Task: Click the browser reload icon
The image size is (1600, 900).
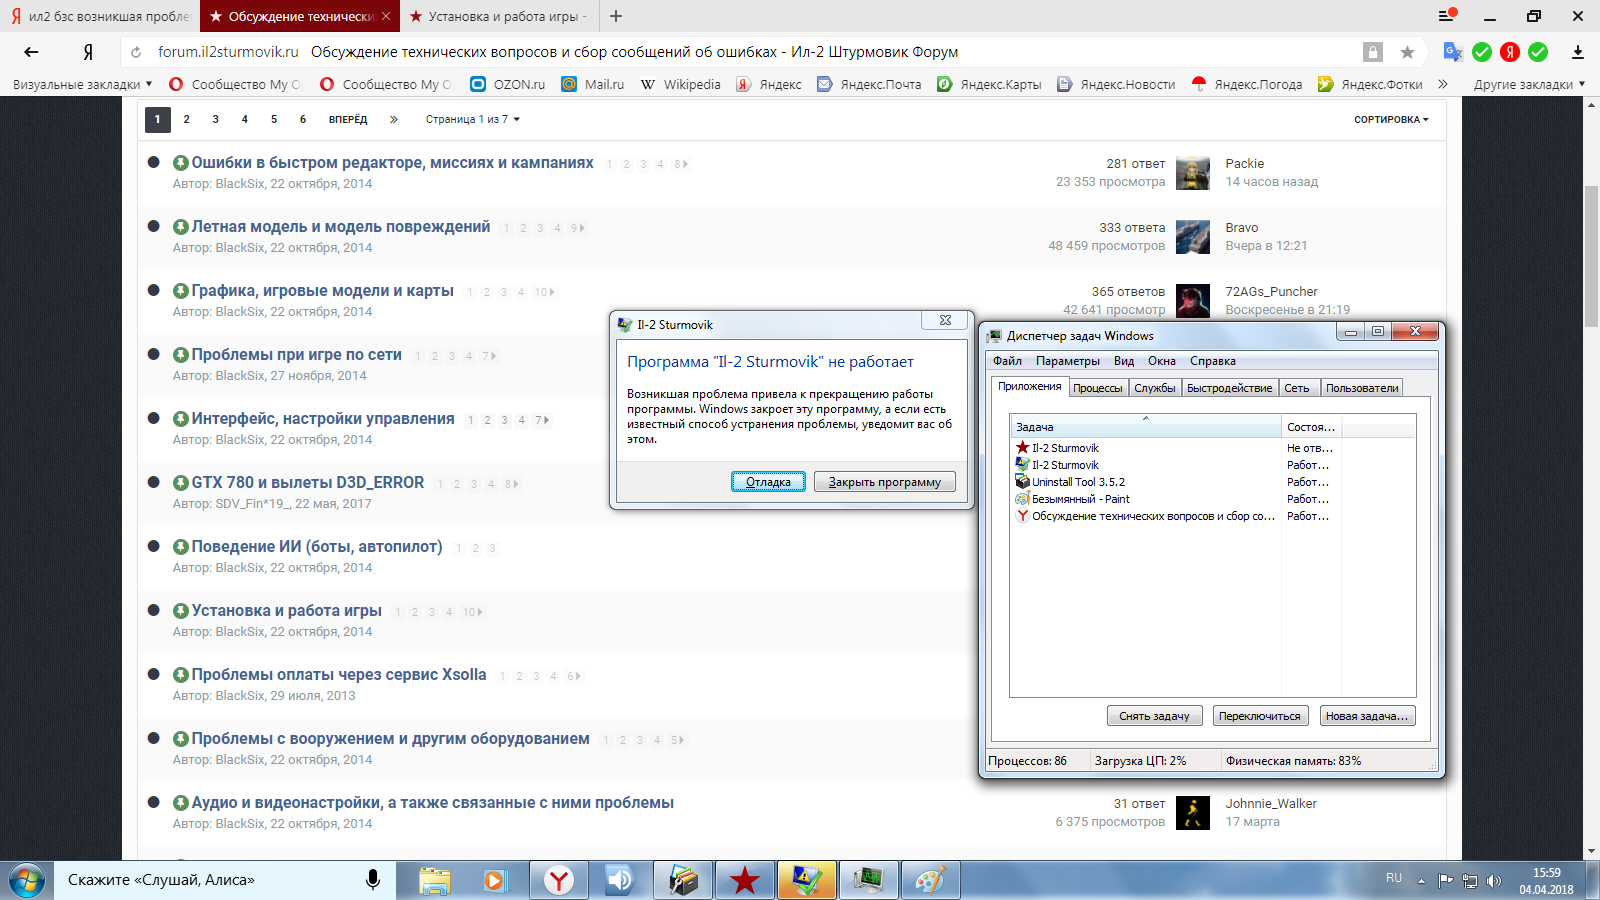Action: coord(136,52)
